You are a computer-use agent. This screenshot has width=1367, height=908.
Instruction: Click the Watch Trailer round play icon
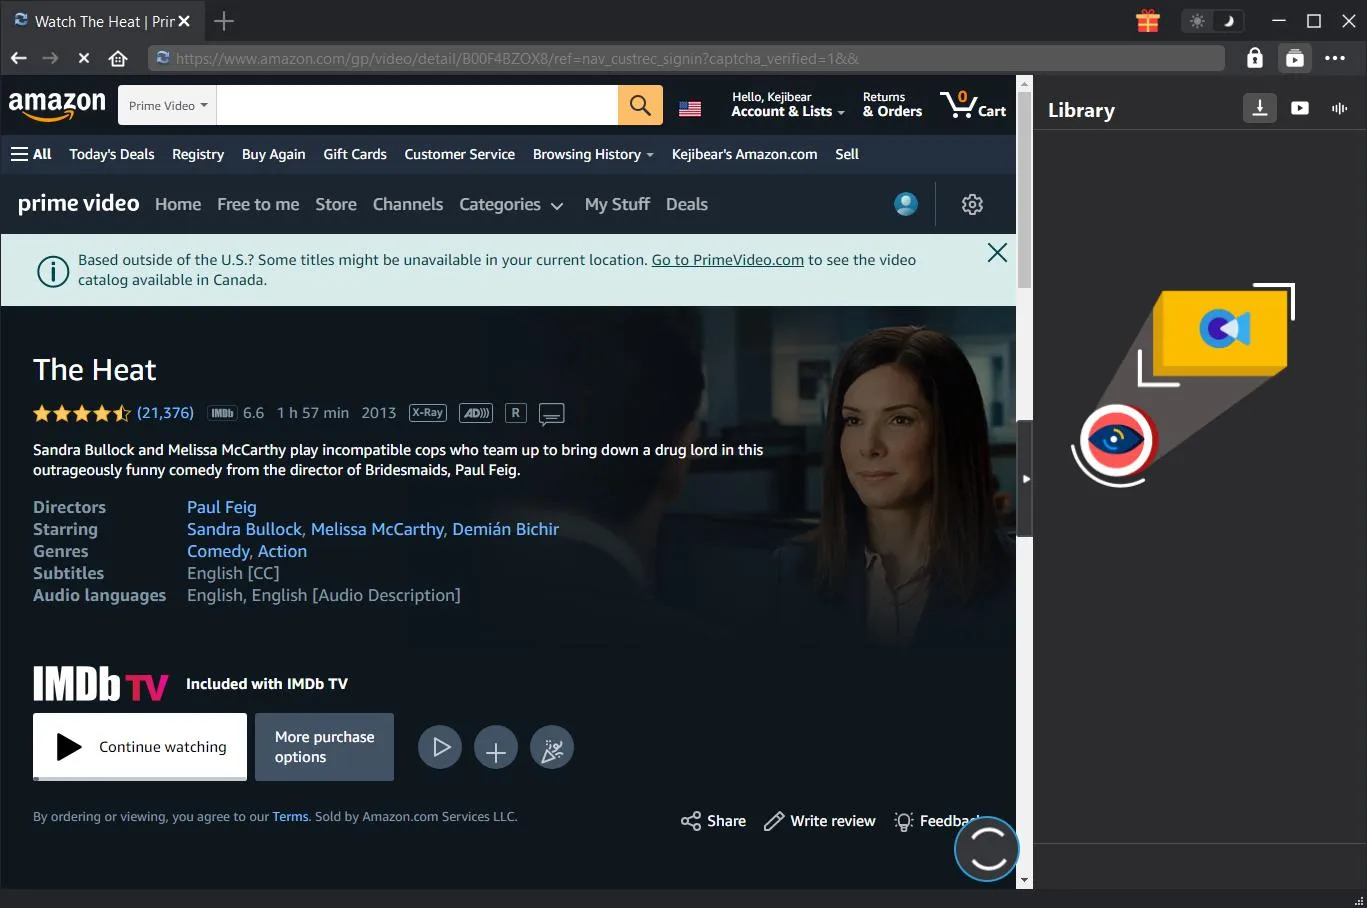tap(440, 747)
